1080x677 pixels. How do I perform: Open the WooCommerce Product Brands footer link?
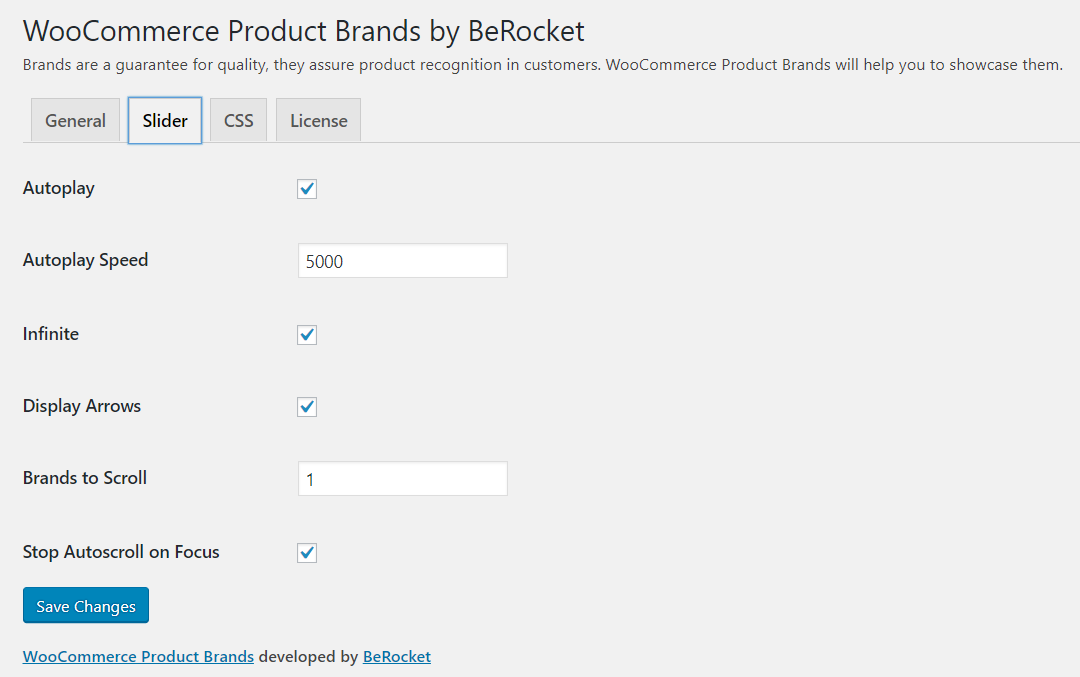137,656
